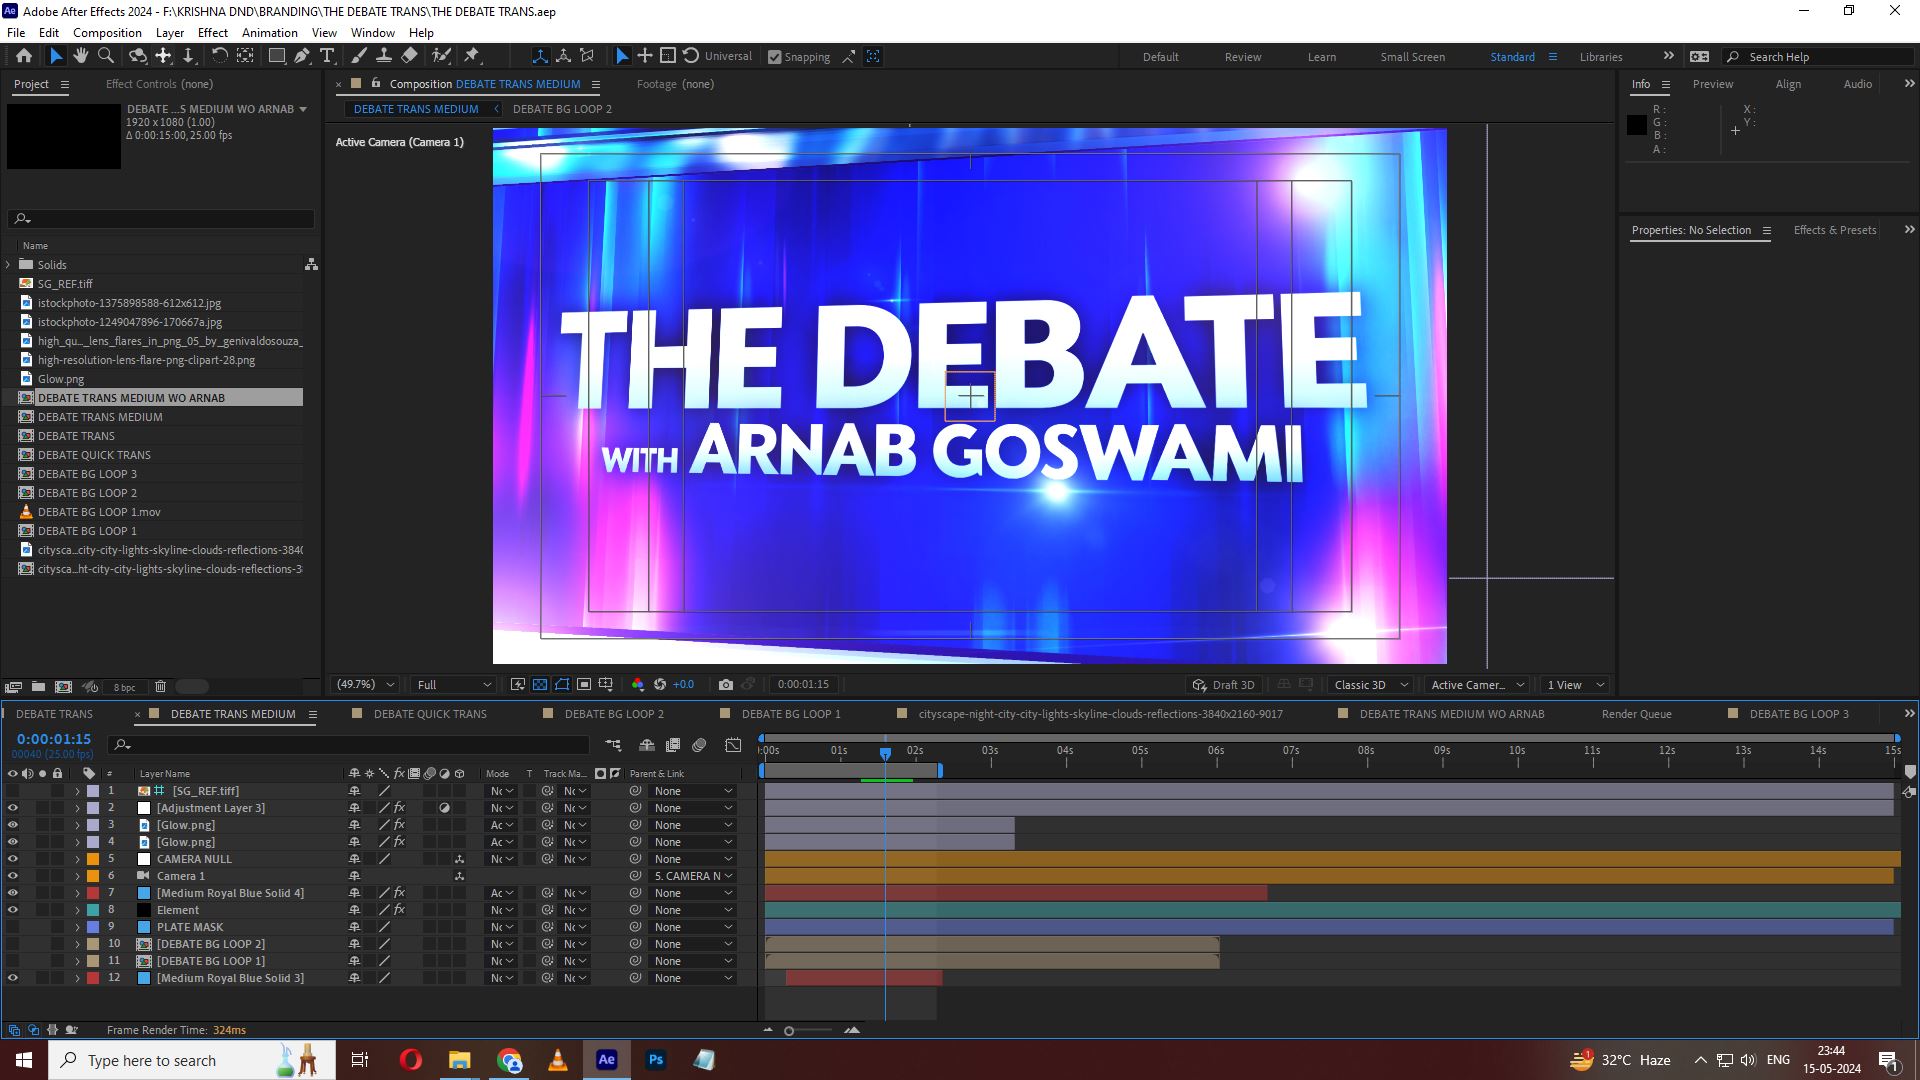Pick the Horizontal Type tool
The height and width of the screenshot is (1080, 1920).
[x=327, y=56]
